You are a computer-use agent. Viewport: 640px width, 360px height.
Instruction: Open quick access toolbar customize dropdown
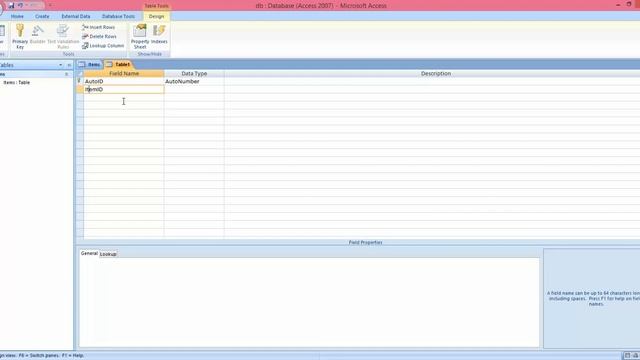coord(50,5)
